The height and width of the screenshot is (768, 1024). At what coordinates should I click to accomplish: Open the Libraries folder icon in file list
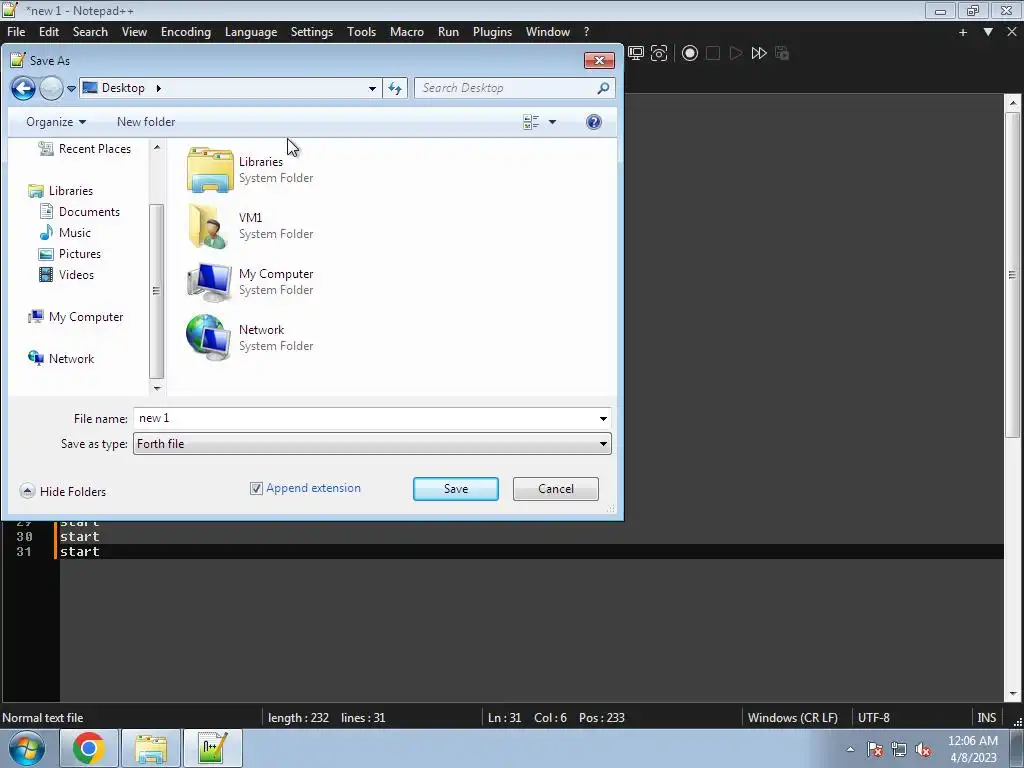pyautogui.click(x=210, y=170)
